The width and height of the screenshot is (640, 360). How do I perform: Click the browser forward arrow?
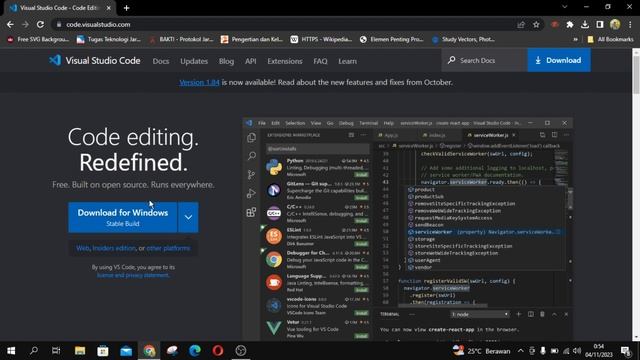pyautogui.click(x=25, y=24)
